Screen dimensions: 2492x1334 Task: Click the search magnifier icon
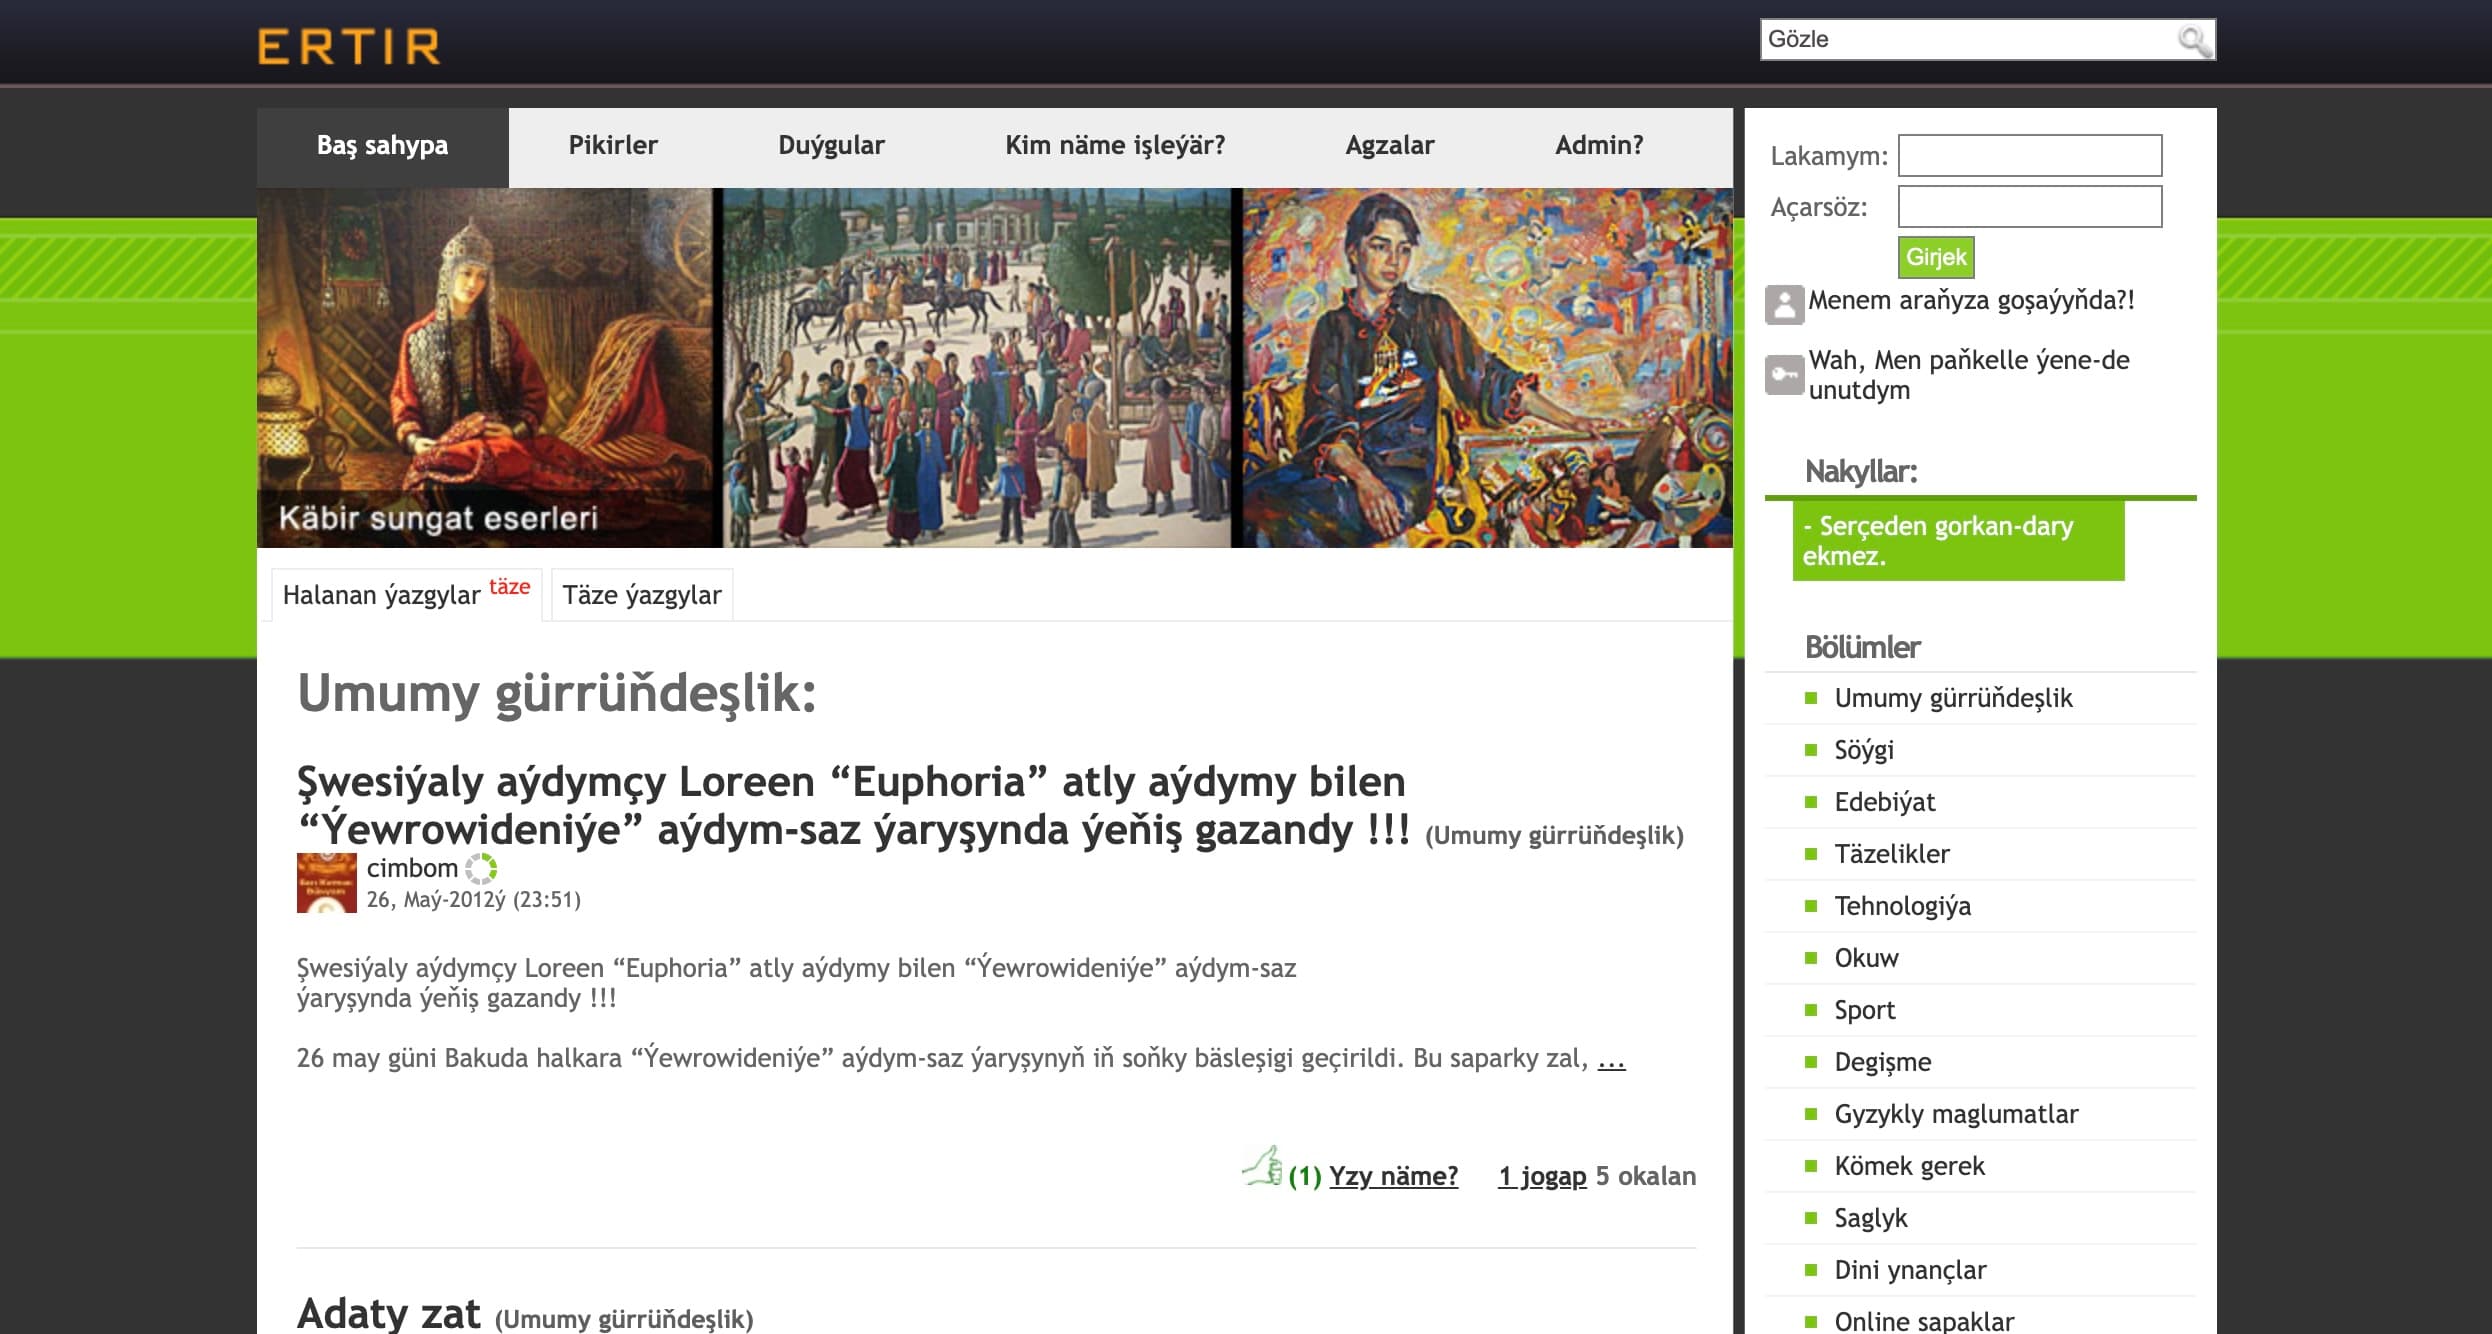pos(2194,41)
